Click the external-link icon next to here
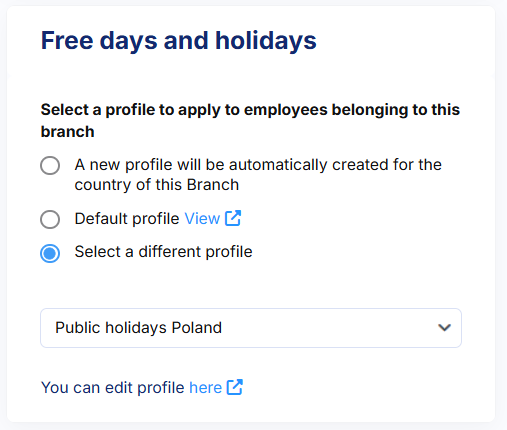 coord(235,387)
